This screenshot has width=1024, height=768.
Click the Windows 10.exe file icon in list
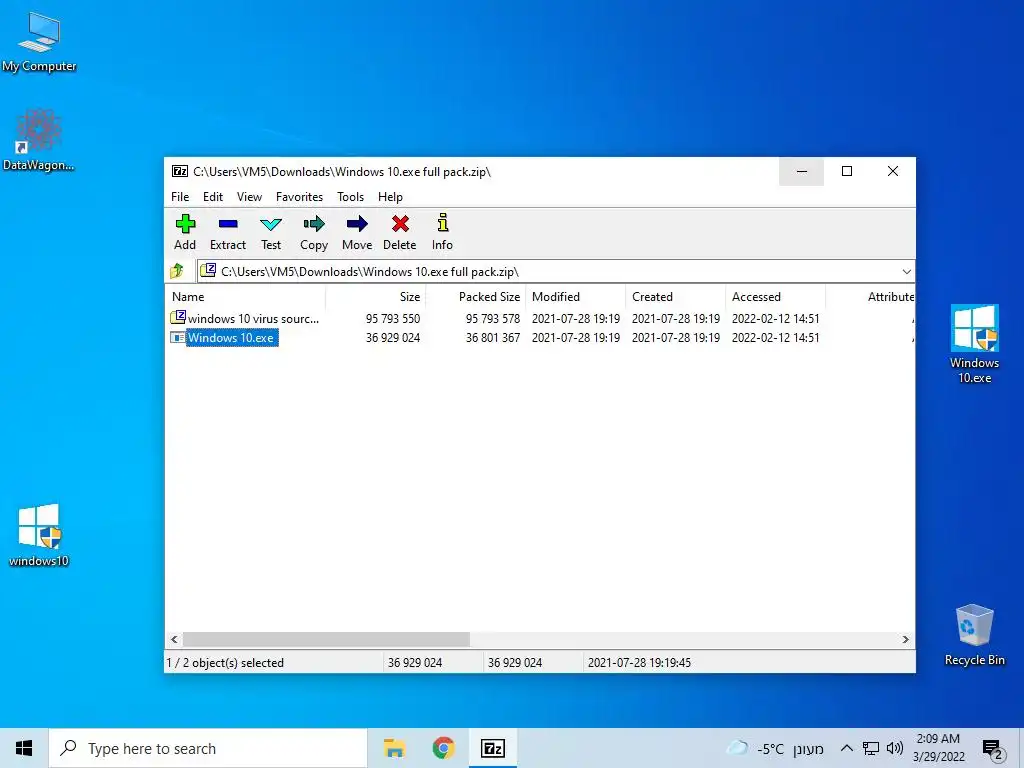click(178, 338)
